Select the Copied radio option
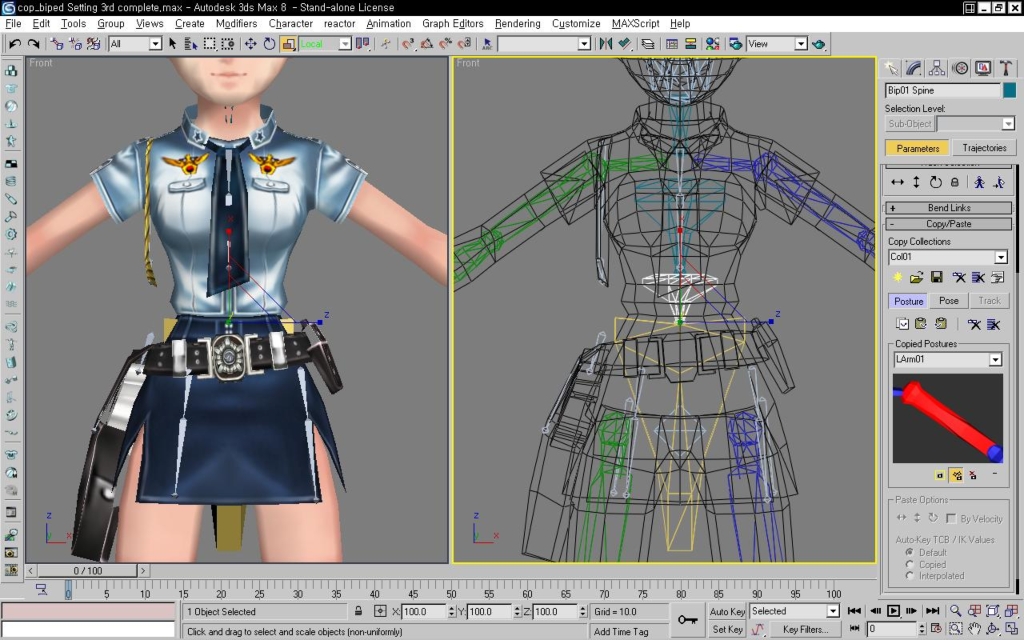 909,564
